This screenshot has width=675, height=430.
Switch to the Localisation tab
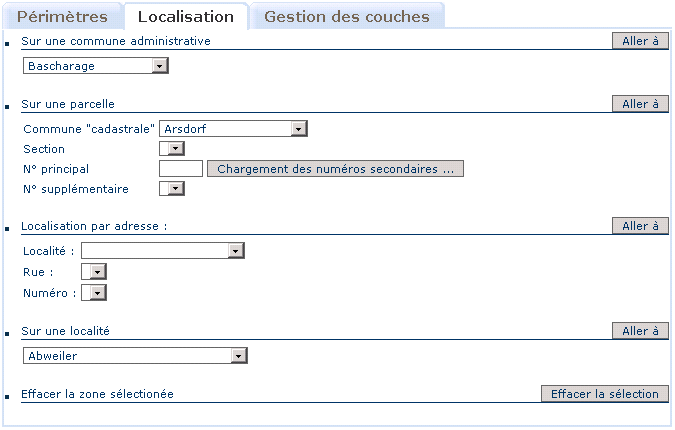click(x=186, y=17)
